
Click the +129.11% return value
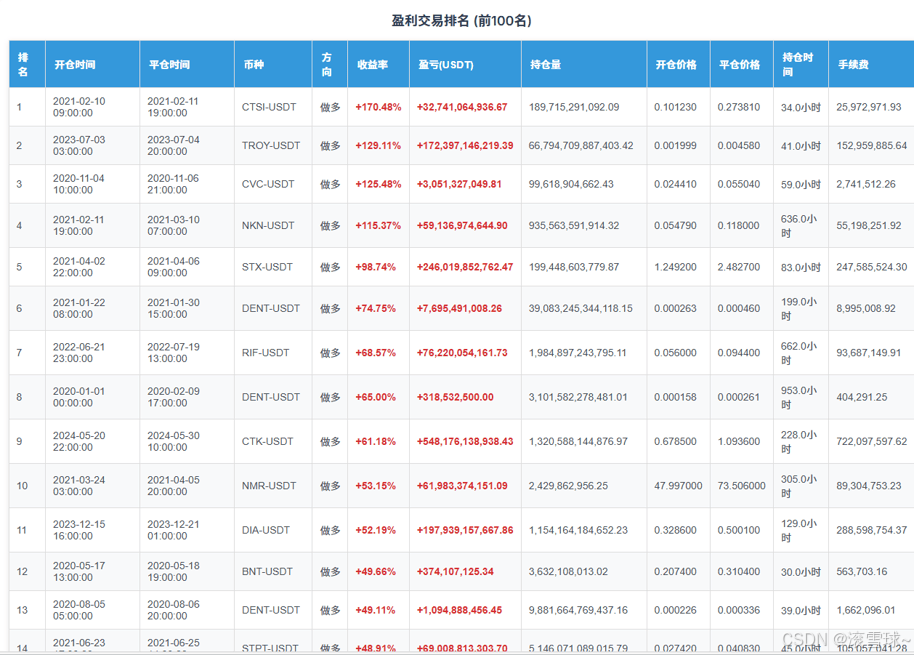378,146
